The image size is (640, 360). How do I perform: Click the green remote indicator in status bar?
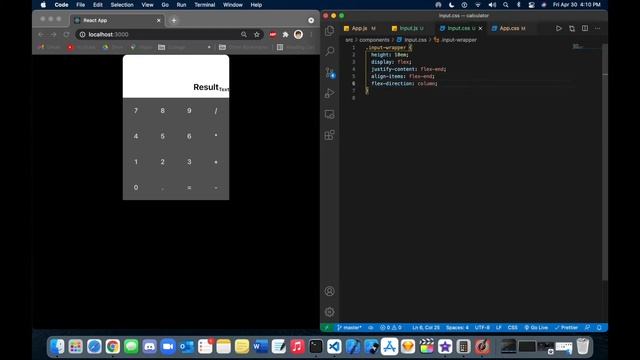click(327, 327)
